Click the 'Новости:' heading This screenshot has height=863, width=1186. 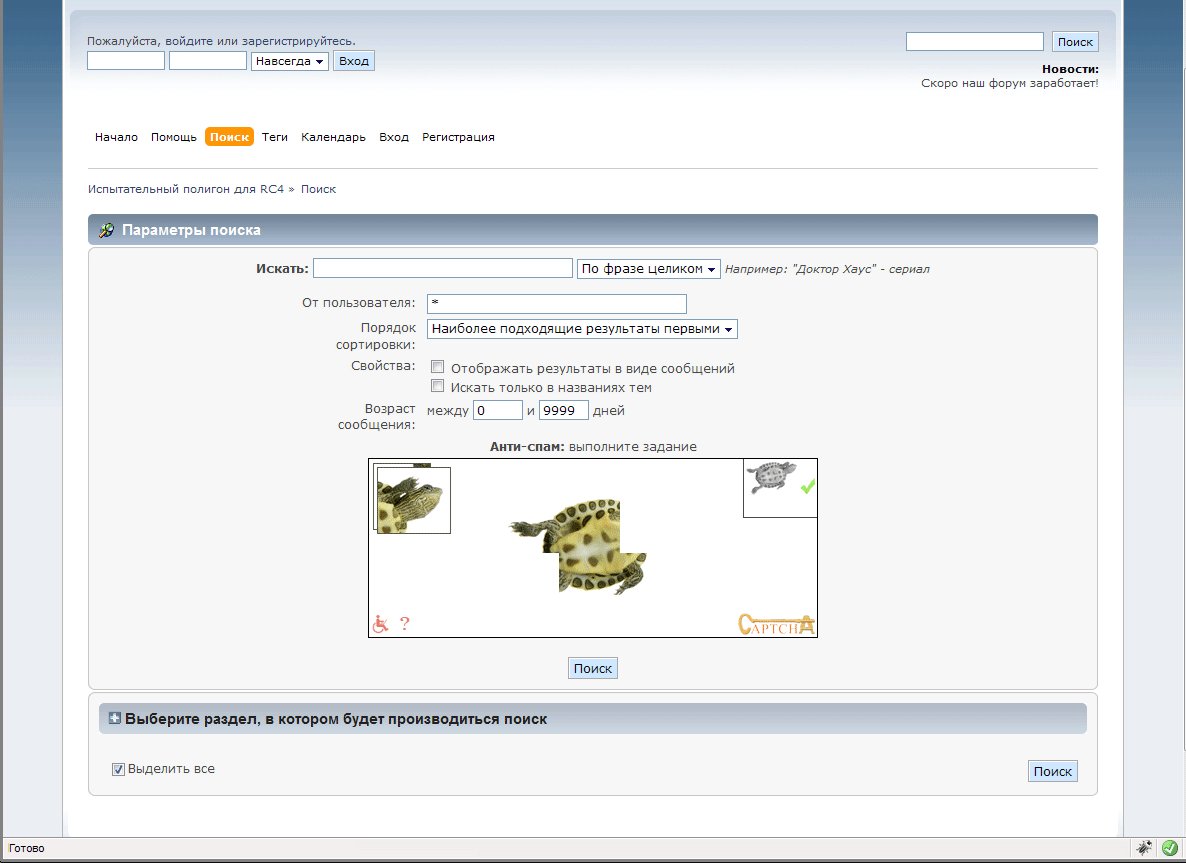(x=1070, y=69)
